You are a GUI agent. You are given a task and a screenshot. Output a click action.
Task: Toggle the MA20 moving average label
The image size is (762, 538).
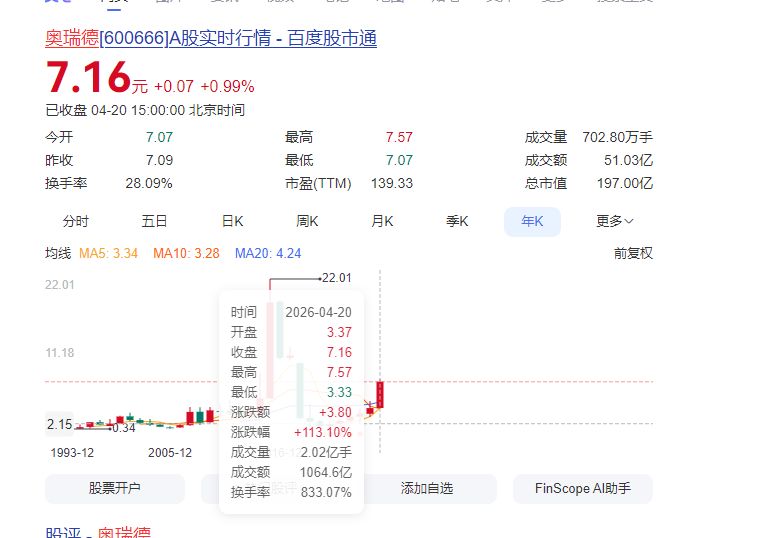click(267, 253)
